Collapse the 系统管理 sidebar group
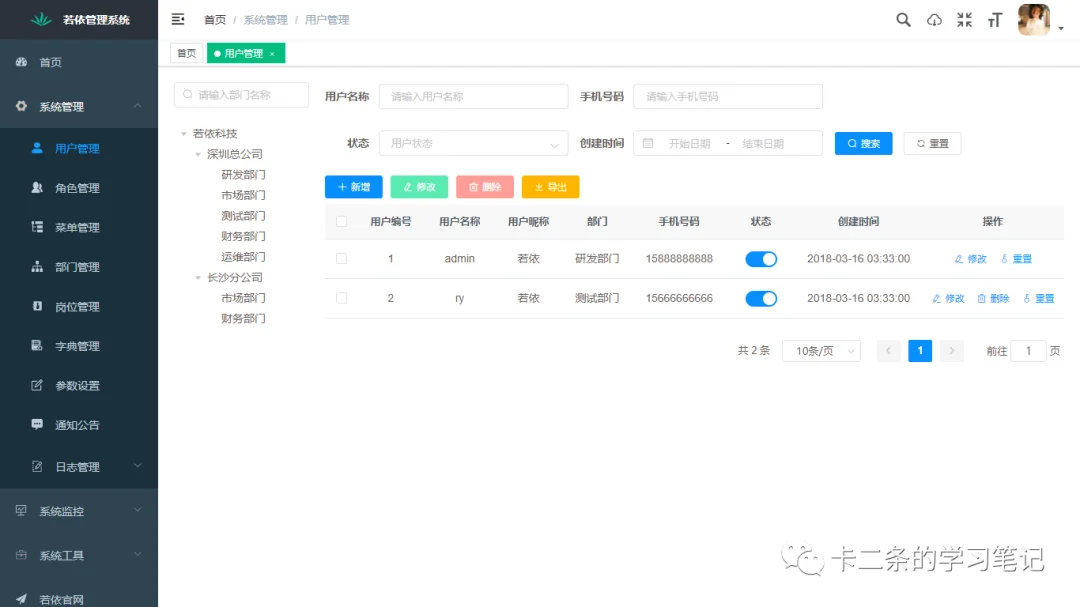1080x607 pixels. [x=138, y=106]
